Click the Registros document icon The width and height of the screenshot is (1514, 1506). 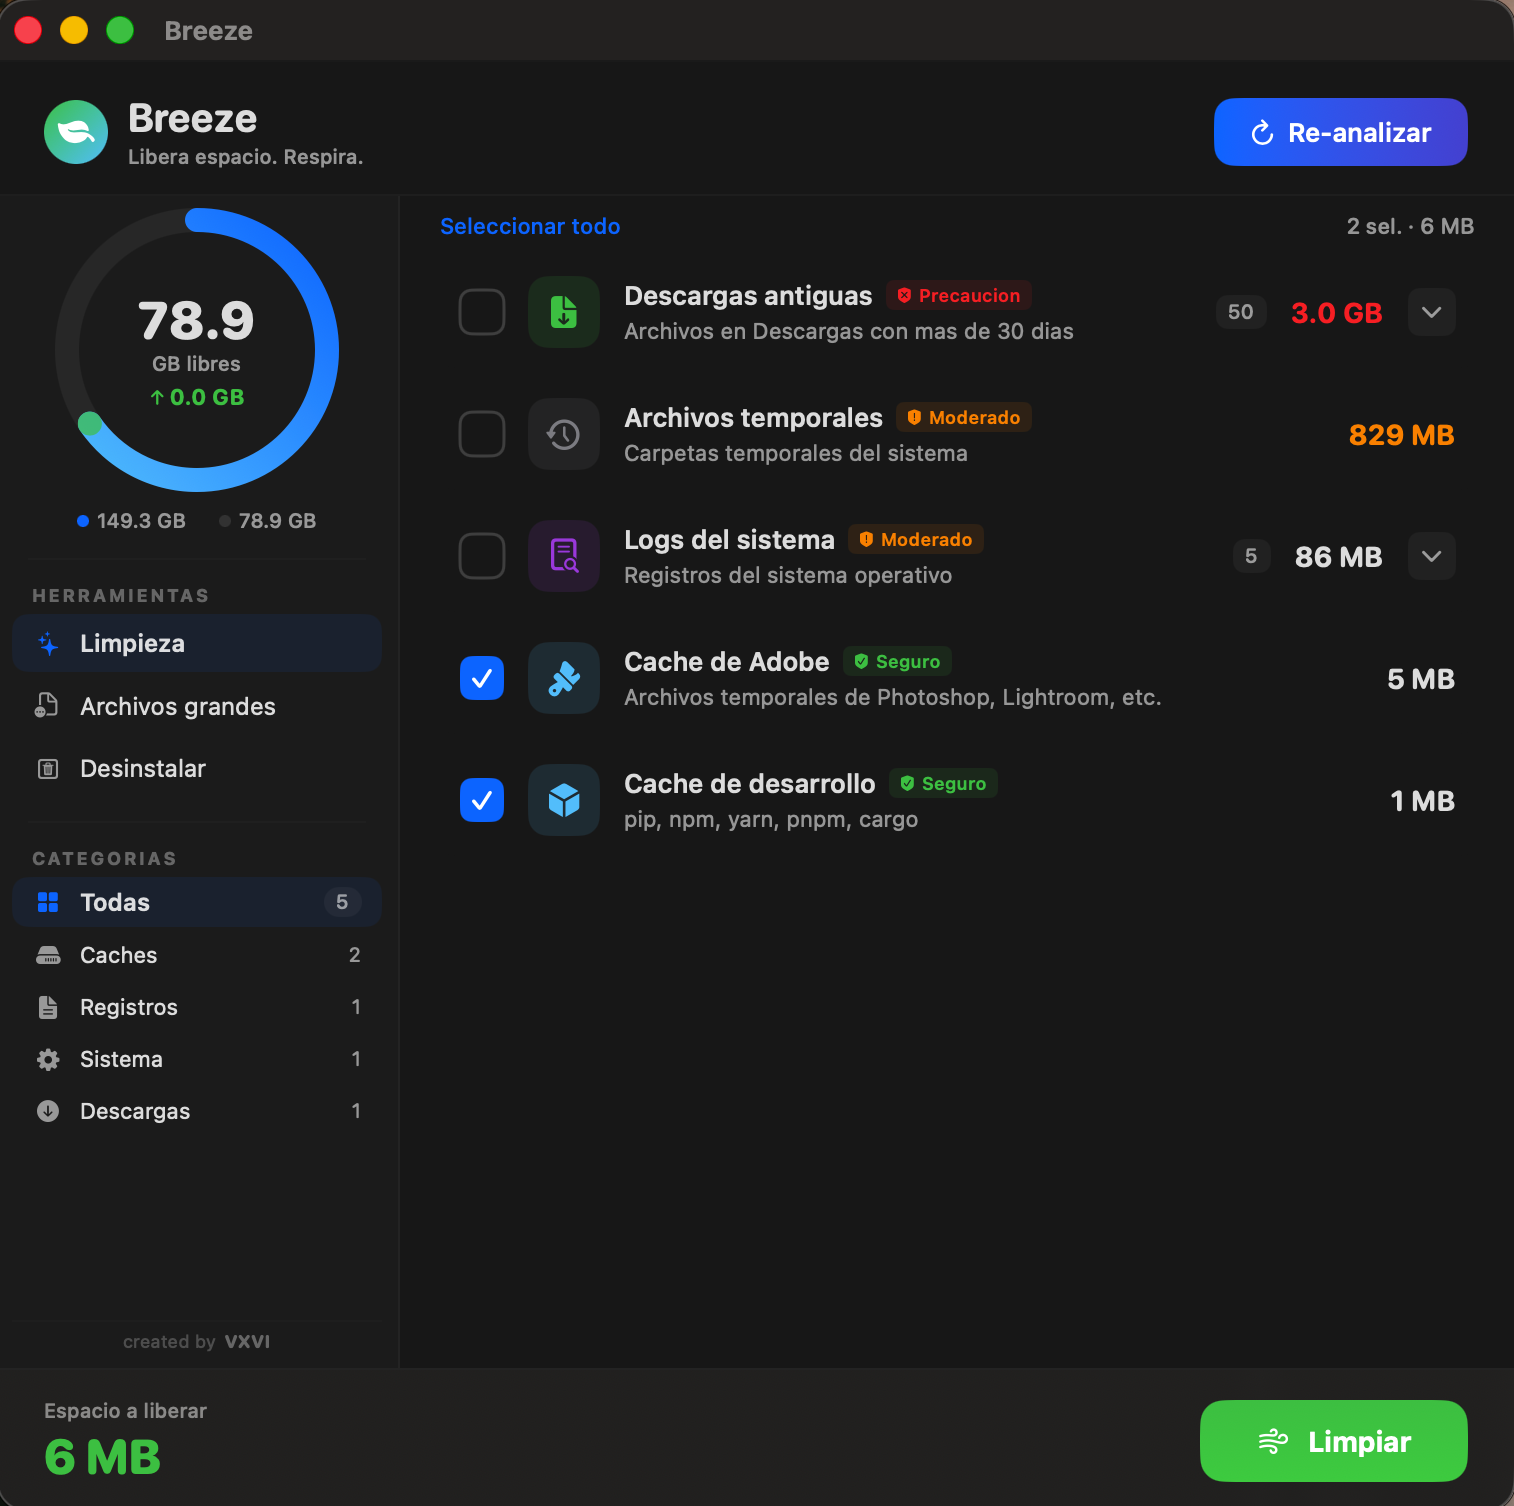coord(48,1007)
